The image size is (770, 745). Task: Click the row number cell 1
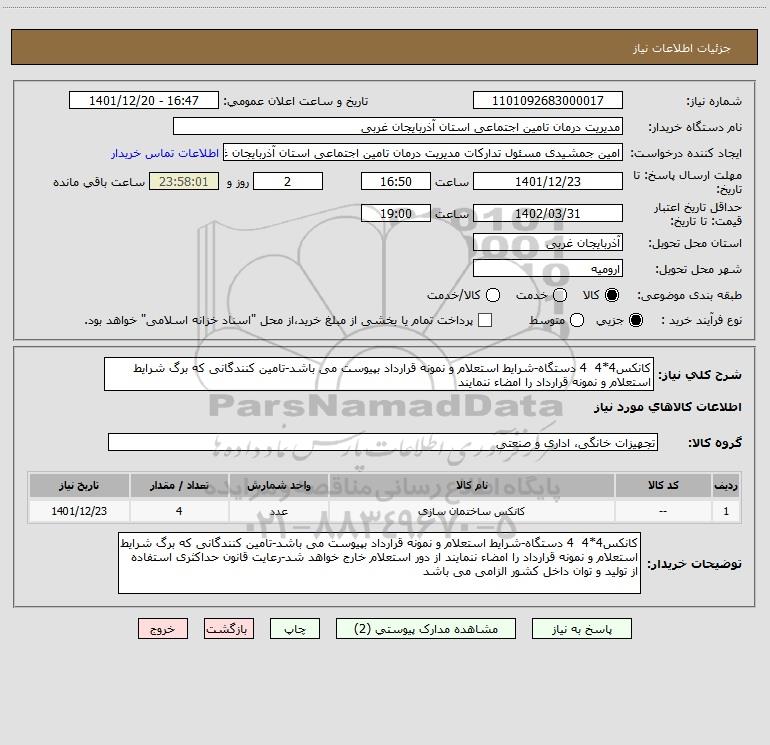click(726, 511)
